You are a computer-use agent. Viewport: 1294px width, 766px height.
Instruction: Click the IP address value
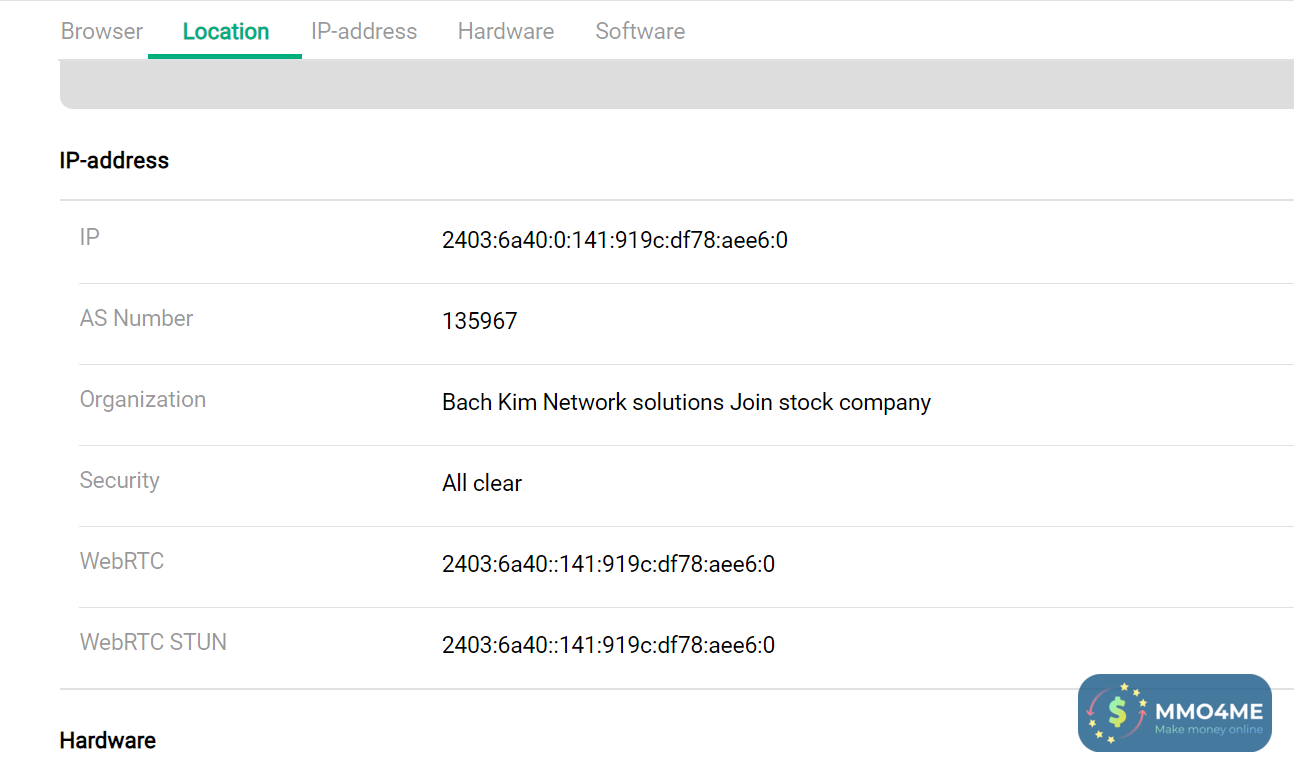click(614, 240)
